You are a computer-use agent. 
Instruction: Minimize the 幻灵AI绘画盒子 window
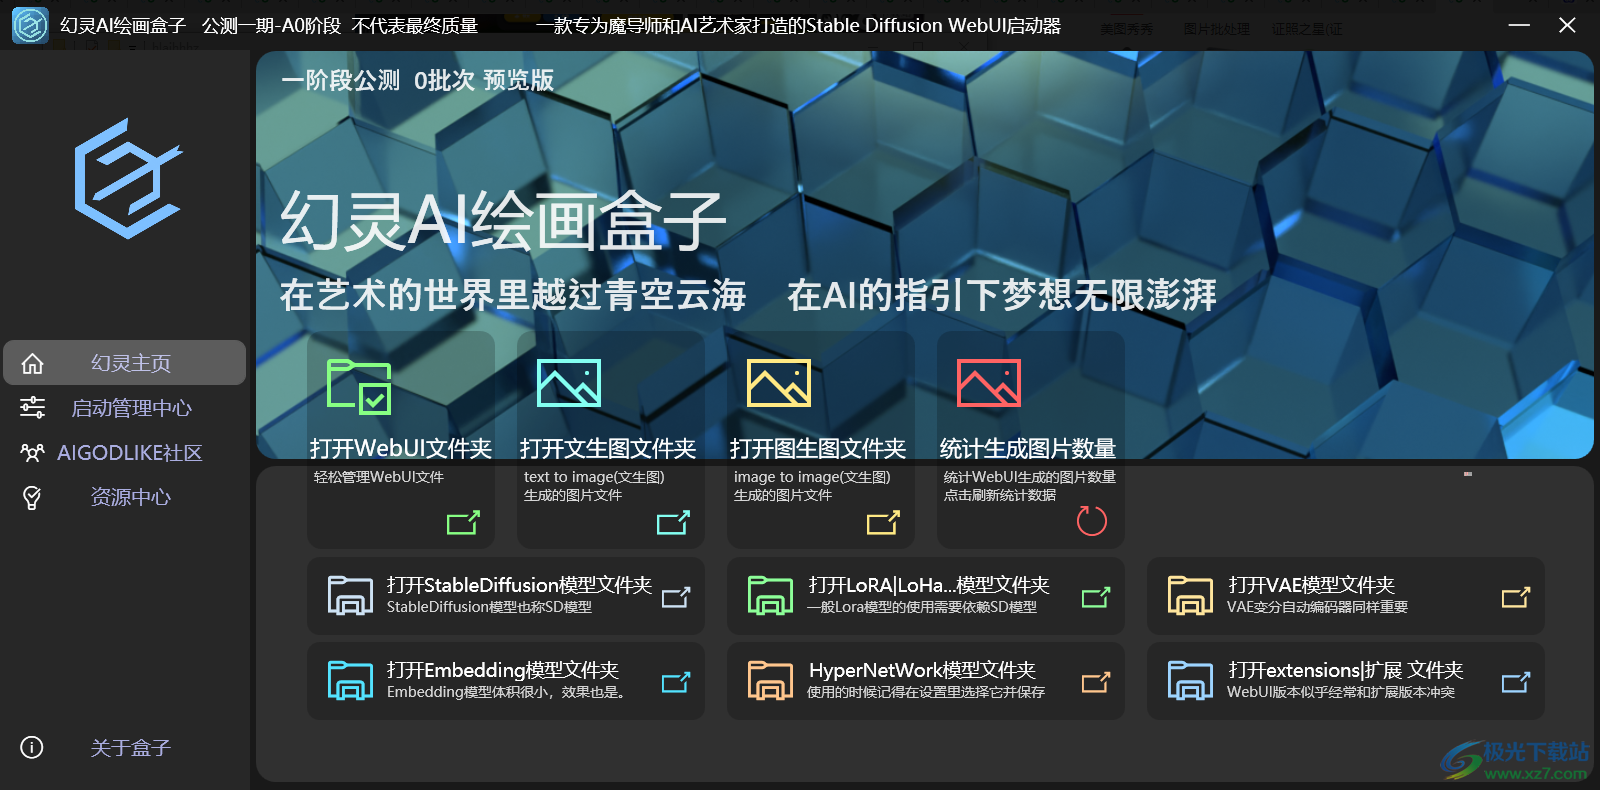click(1519, 25)
